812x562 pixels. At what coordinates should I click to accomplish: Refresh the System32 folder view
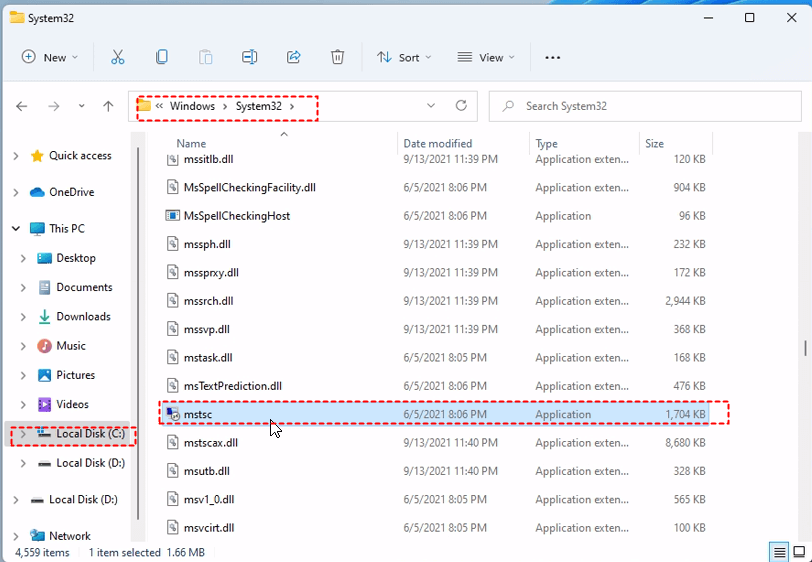pyautogui.click(x=461, y=106)
